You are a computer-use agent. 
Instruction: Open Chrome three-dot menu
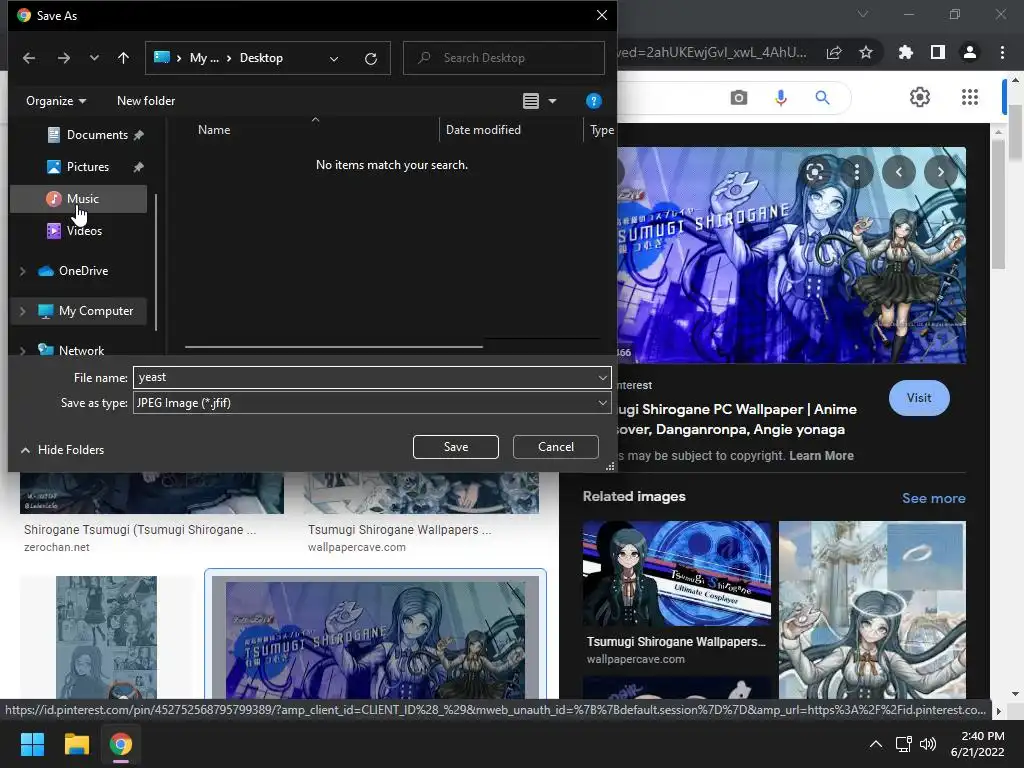(1002, 52)
